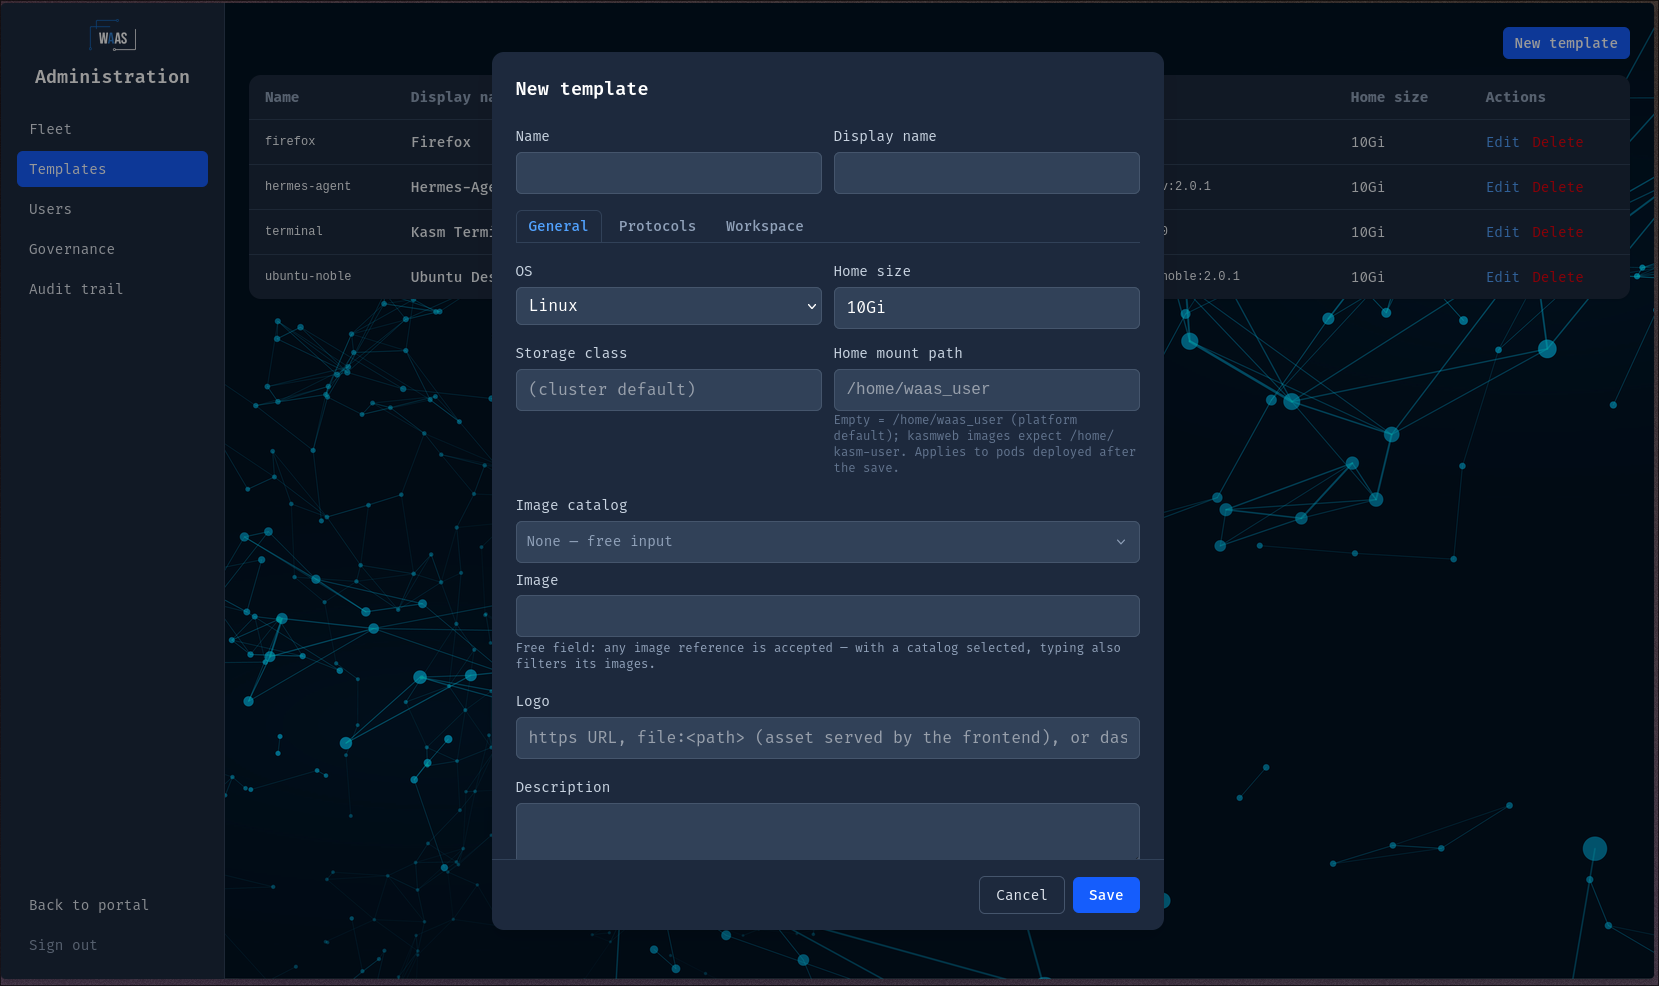Click the 'hermes-agent' name cell
This screenshot has width=1659, height=986.
coord(308,186)
